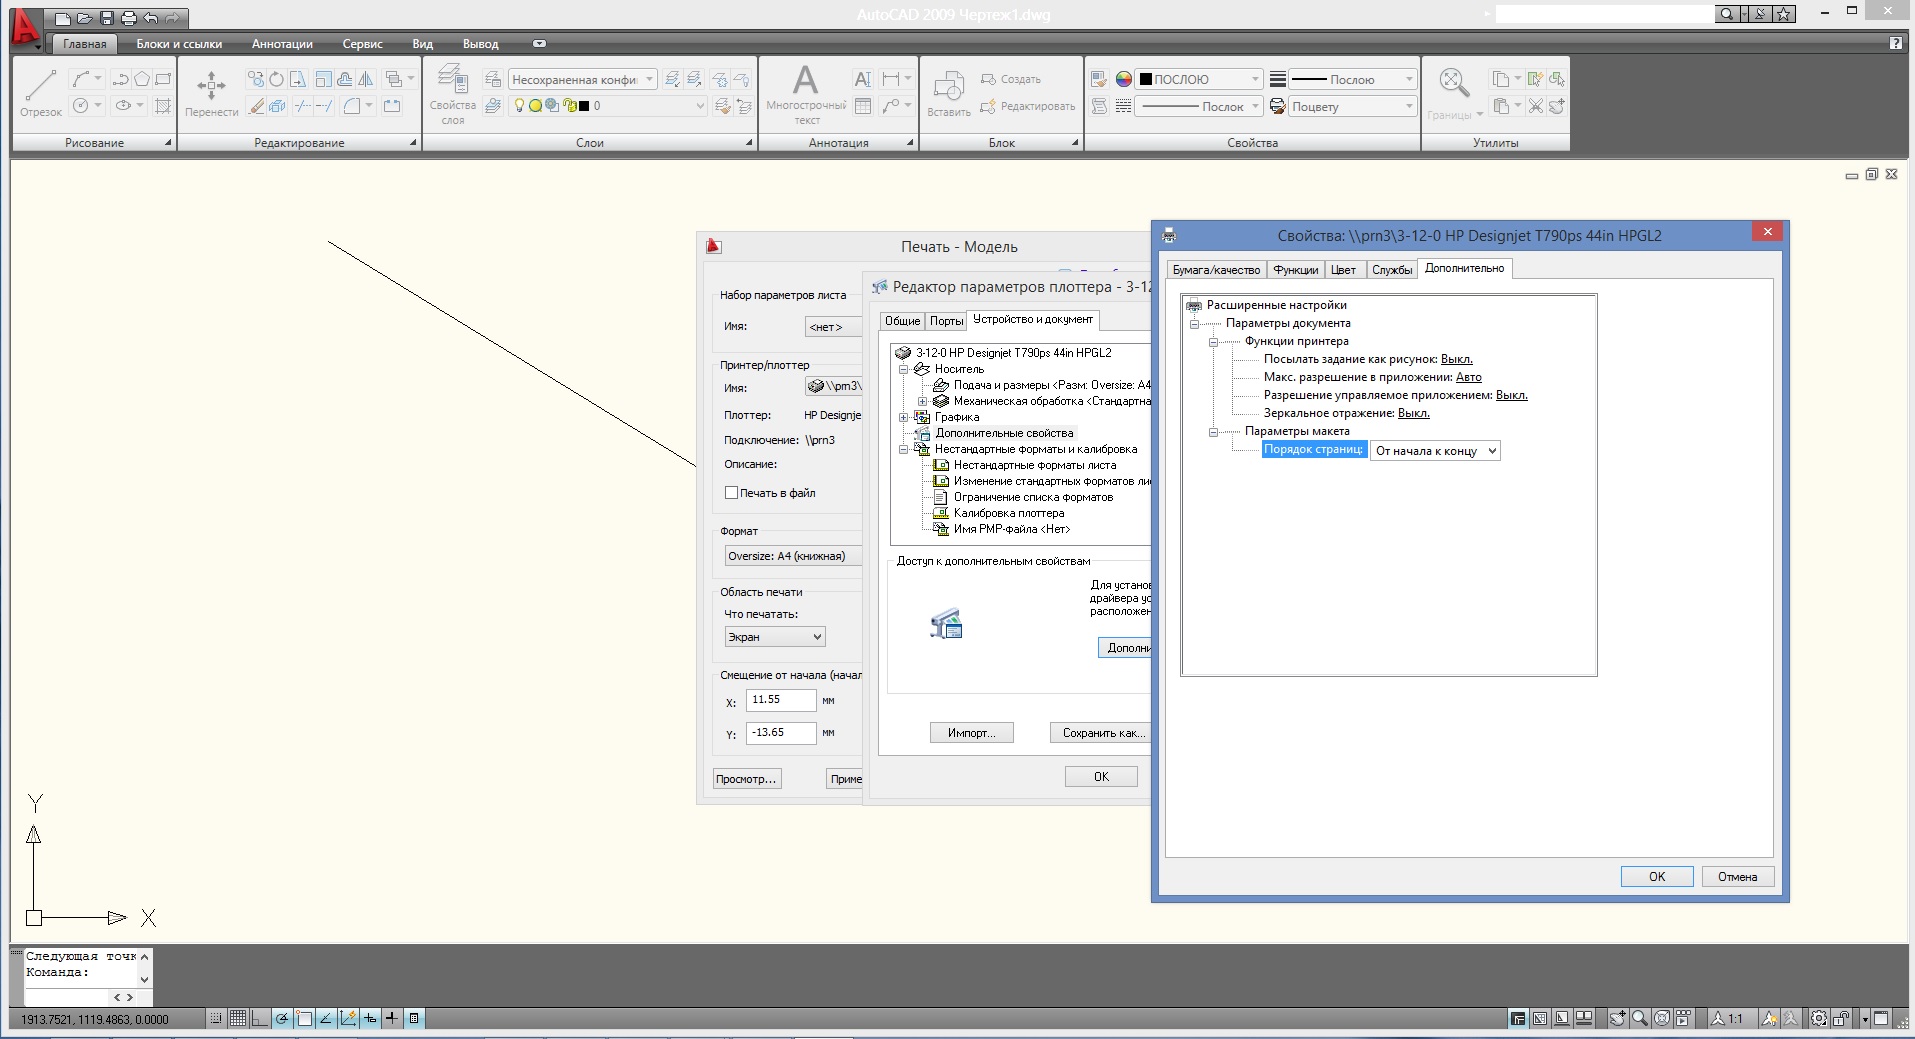Select the Отрезок (line) tool
Image resolution: width=1915 pixels, height=1039 pixels.
point(41,92)
